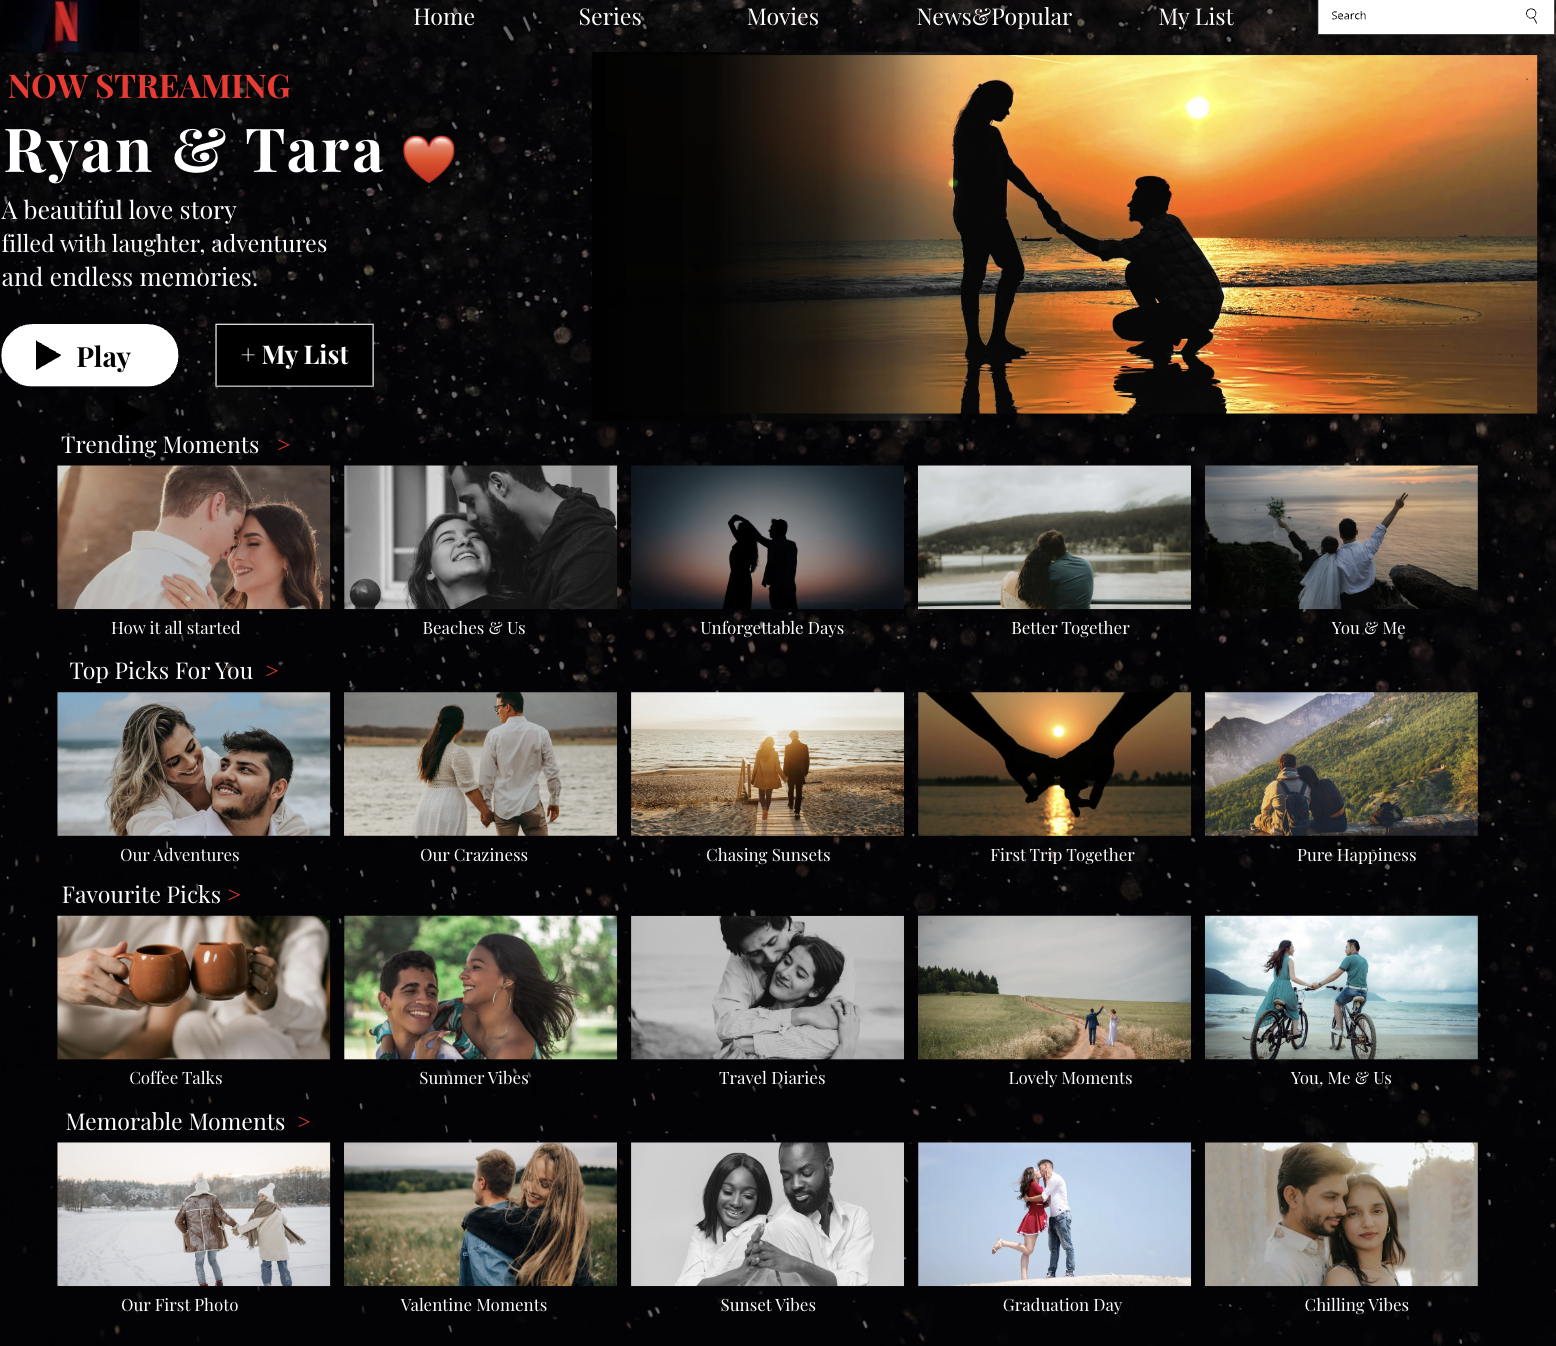
Task: Open the Movies menu item
Action: [783, 17]
